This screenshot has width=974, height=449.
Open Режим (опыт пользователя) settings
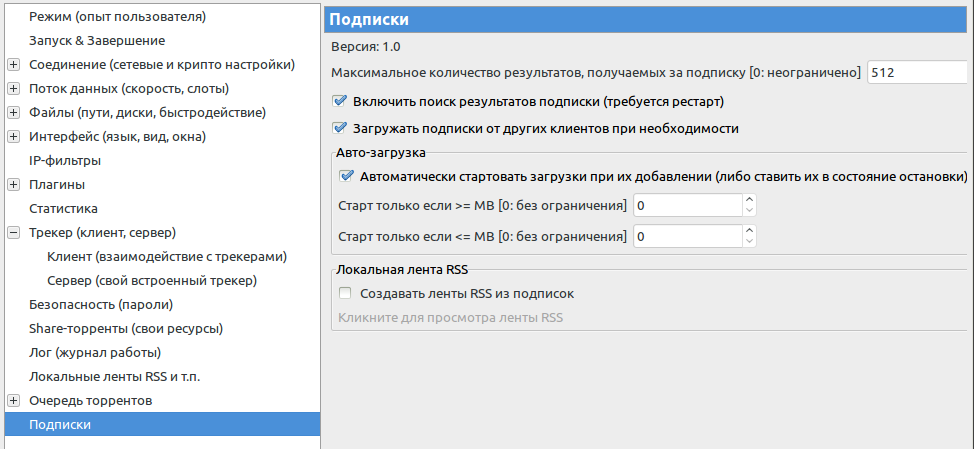117,17
